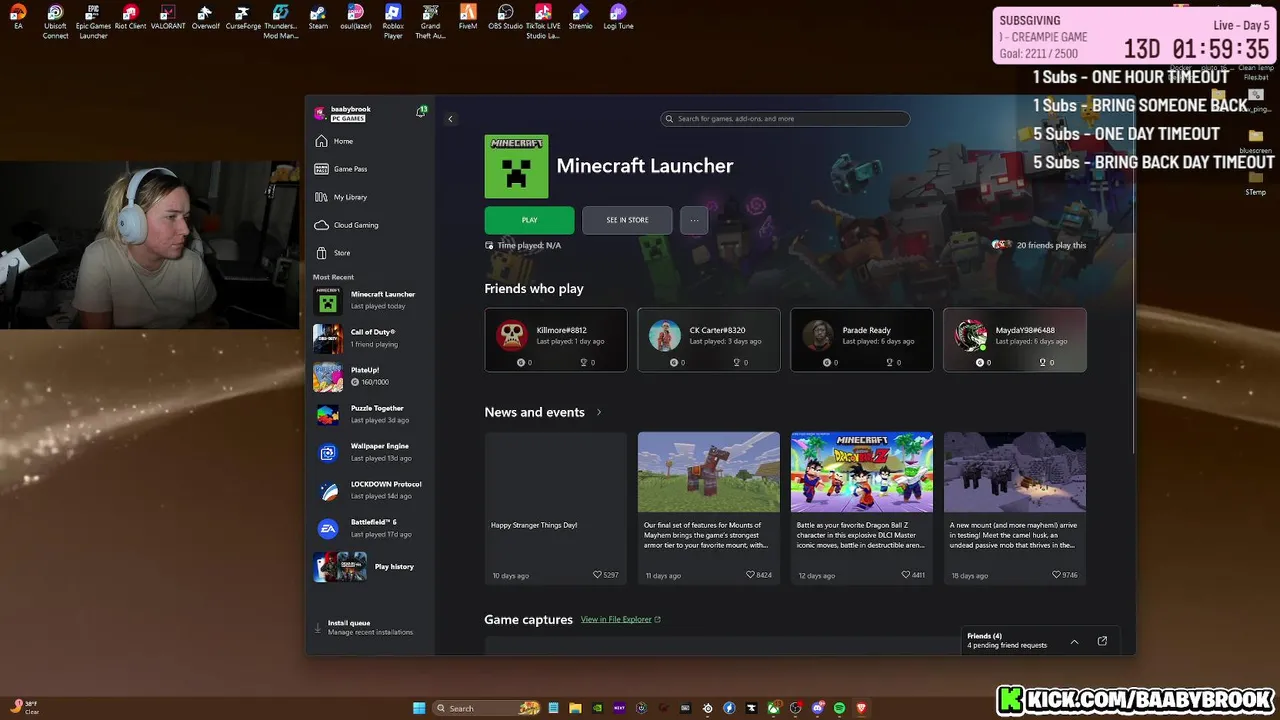Open the Riot Client desktop shortcut
Image resolution: width=1280 pixels, height=720 pixels.
coord(130,17)
